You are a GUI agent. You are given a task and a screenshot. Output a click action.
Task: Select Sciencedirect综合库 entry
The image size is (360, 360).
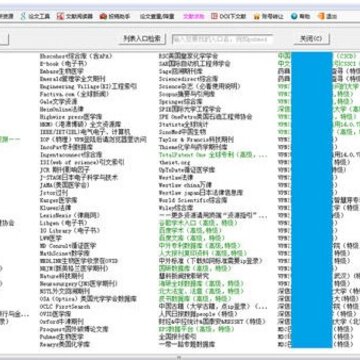188,79
